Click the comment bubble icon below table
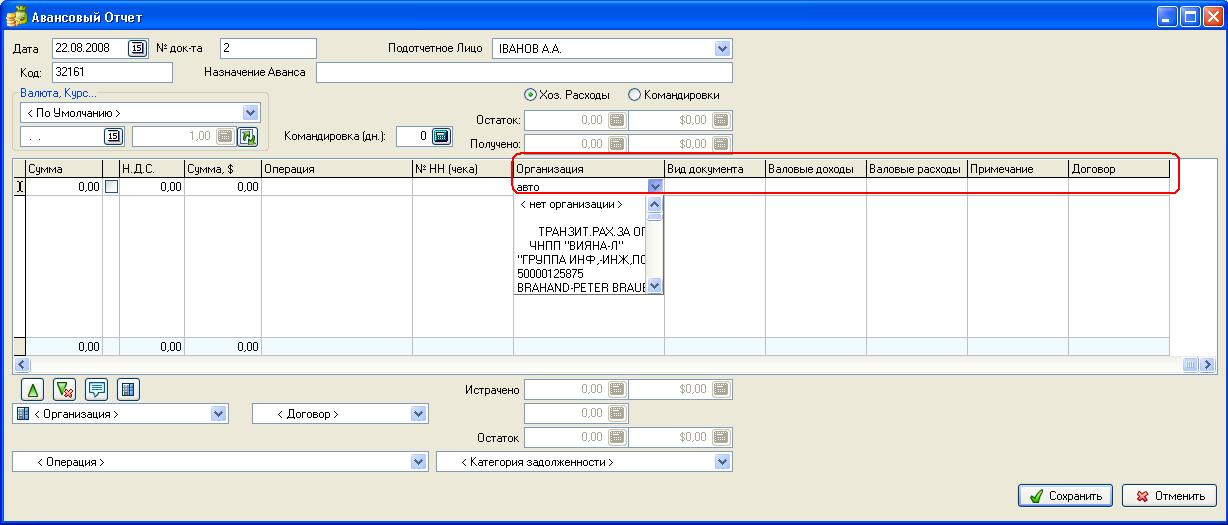 point(96,389)
